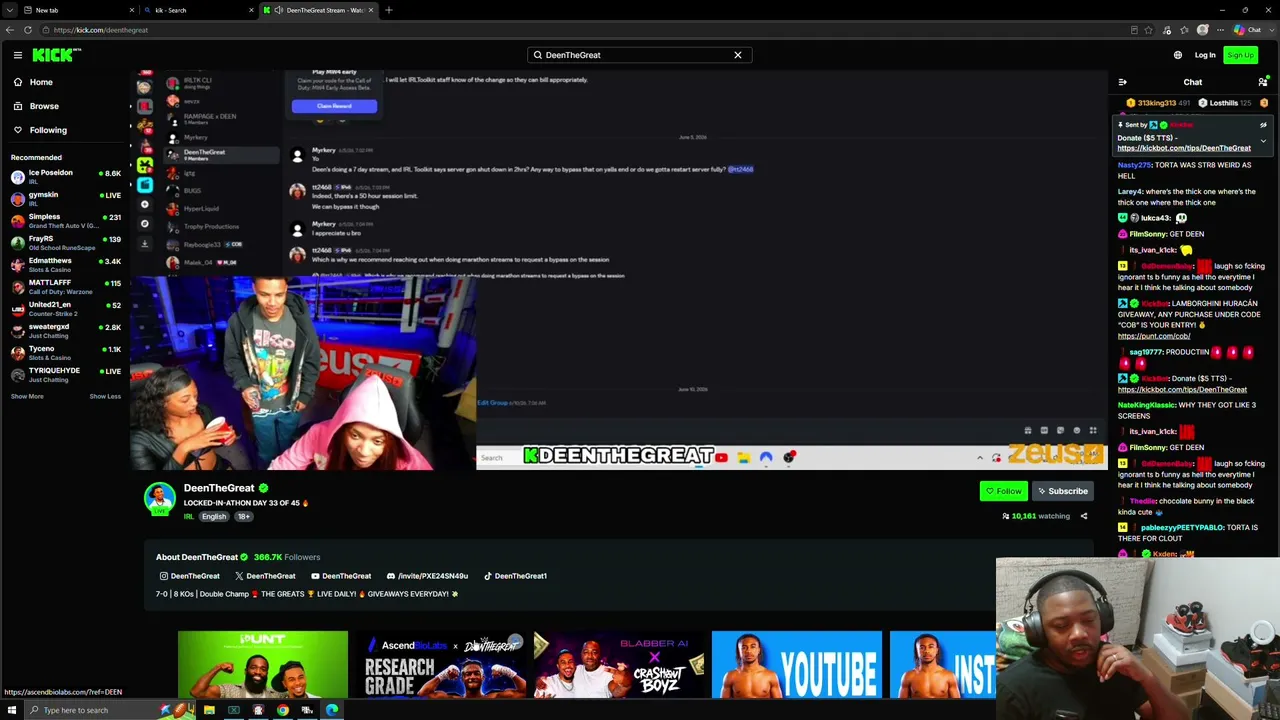Screen dimensions: 1280x720
Task: Open the language globe selector
Action: [x=1178, y=55]
